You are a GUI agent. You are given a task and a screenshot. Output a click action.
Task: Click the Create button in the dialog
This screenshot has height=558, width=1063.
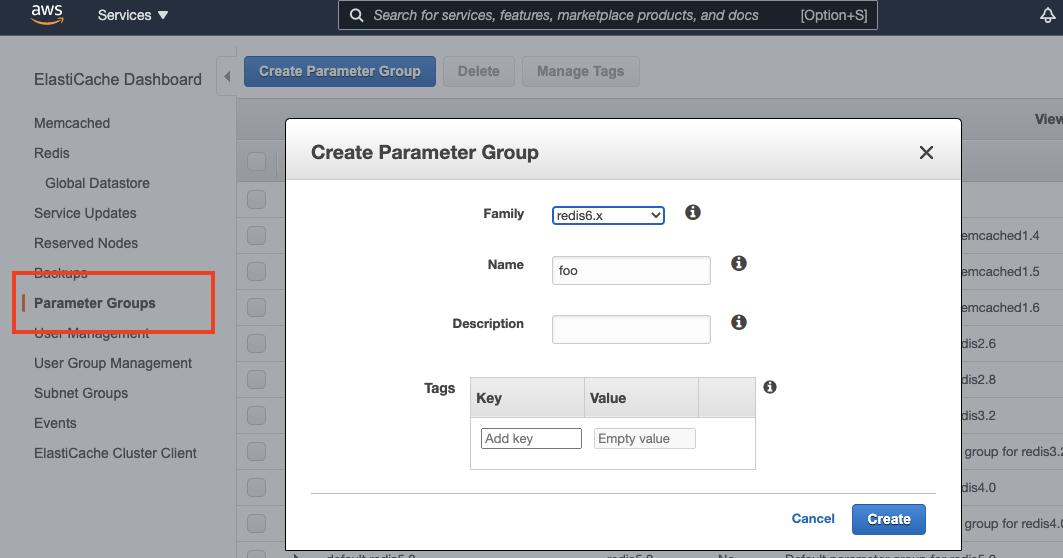889,519
